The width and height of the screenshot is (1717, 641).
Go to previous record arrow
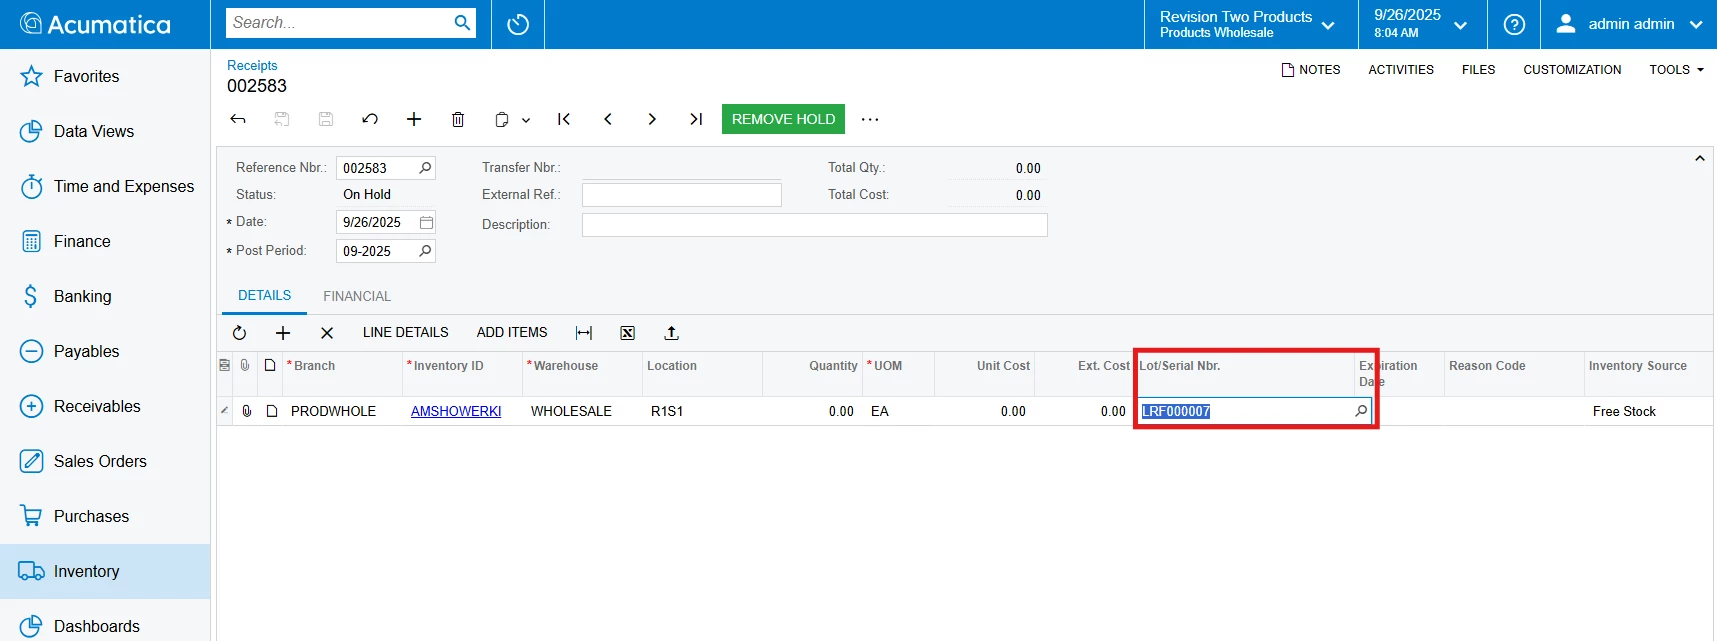608,119
